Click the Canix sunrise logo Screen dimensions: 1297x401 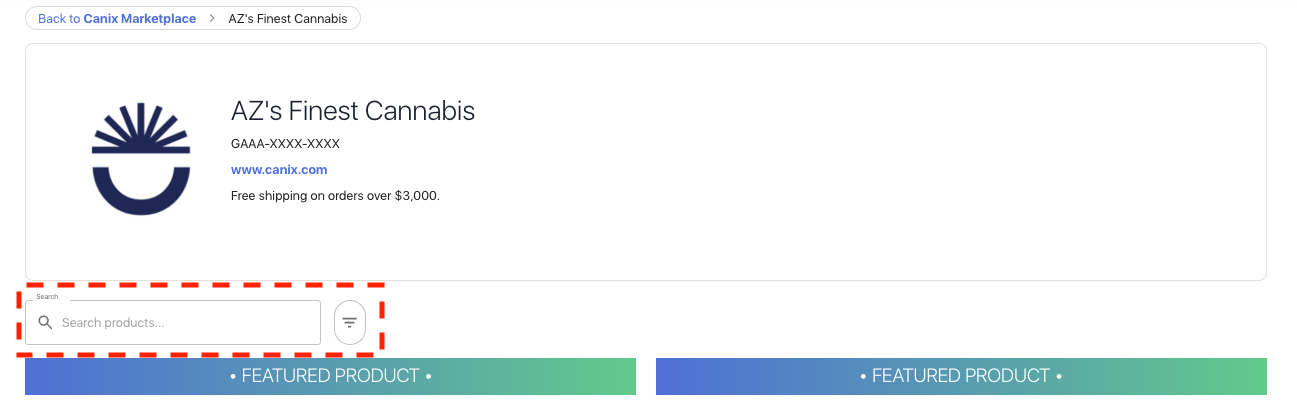click(x=141, y=161)
